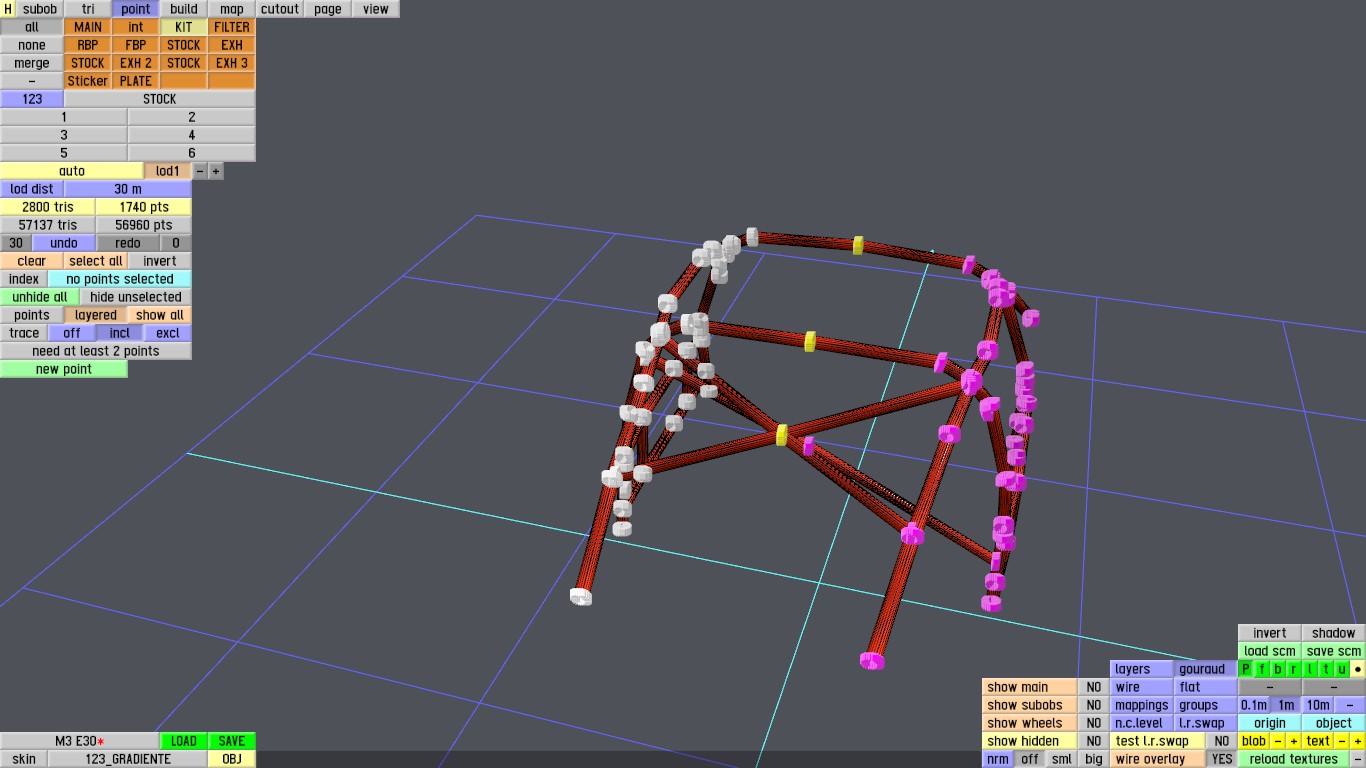This screenshot has width=1366, height=768.
Task: Select the FILTER layer
Action: pos(232,27)
